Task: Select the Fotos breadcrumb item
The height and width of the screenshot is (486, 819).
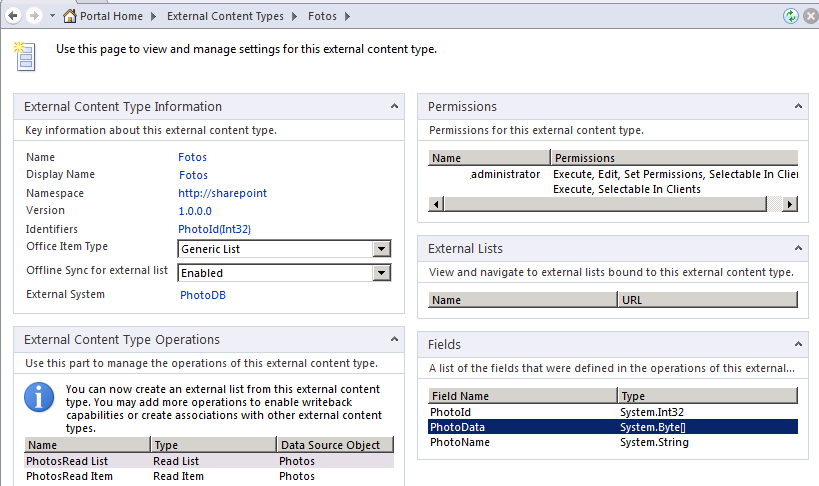Action: tap(322, 16)
